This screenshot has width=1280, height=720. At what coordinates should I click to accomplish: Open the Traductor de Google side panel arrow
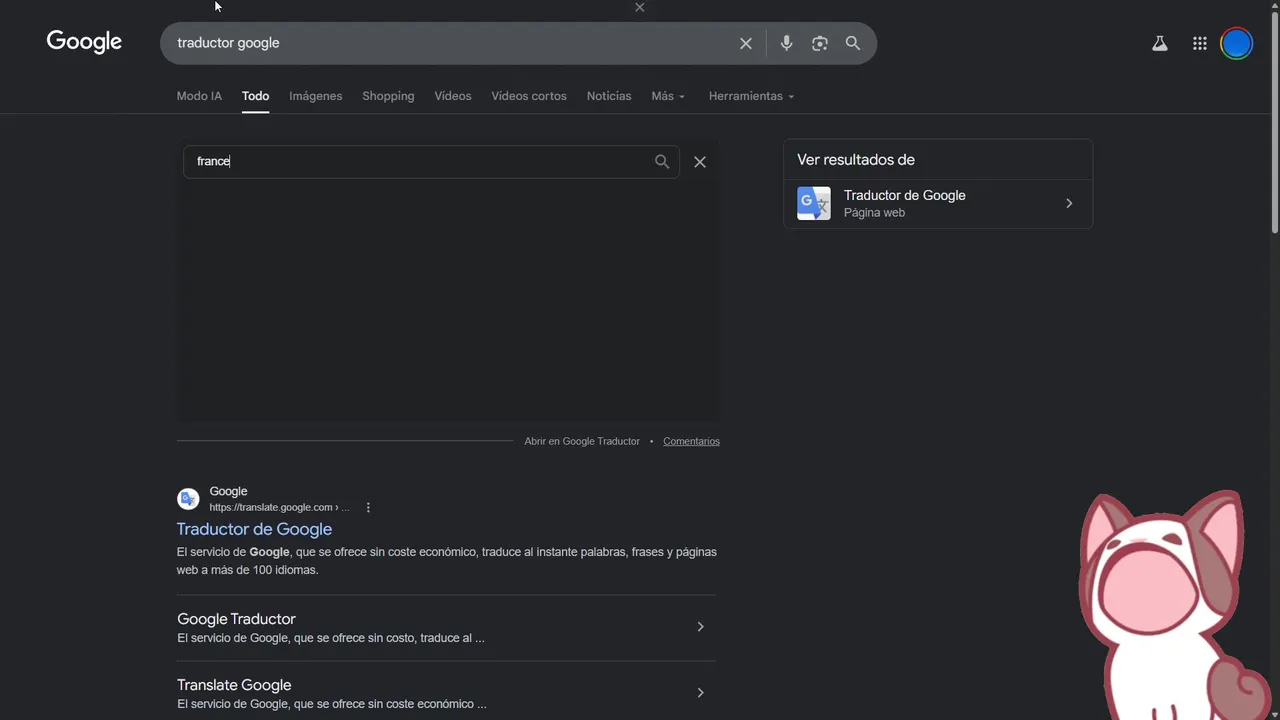point(1069,203)
